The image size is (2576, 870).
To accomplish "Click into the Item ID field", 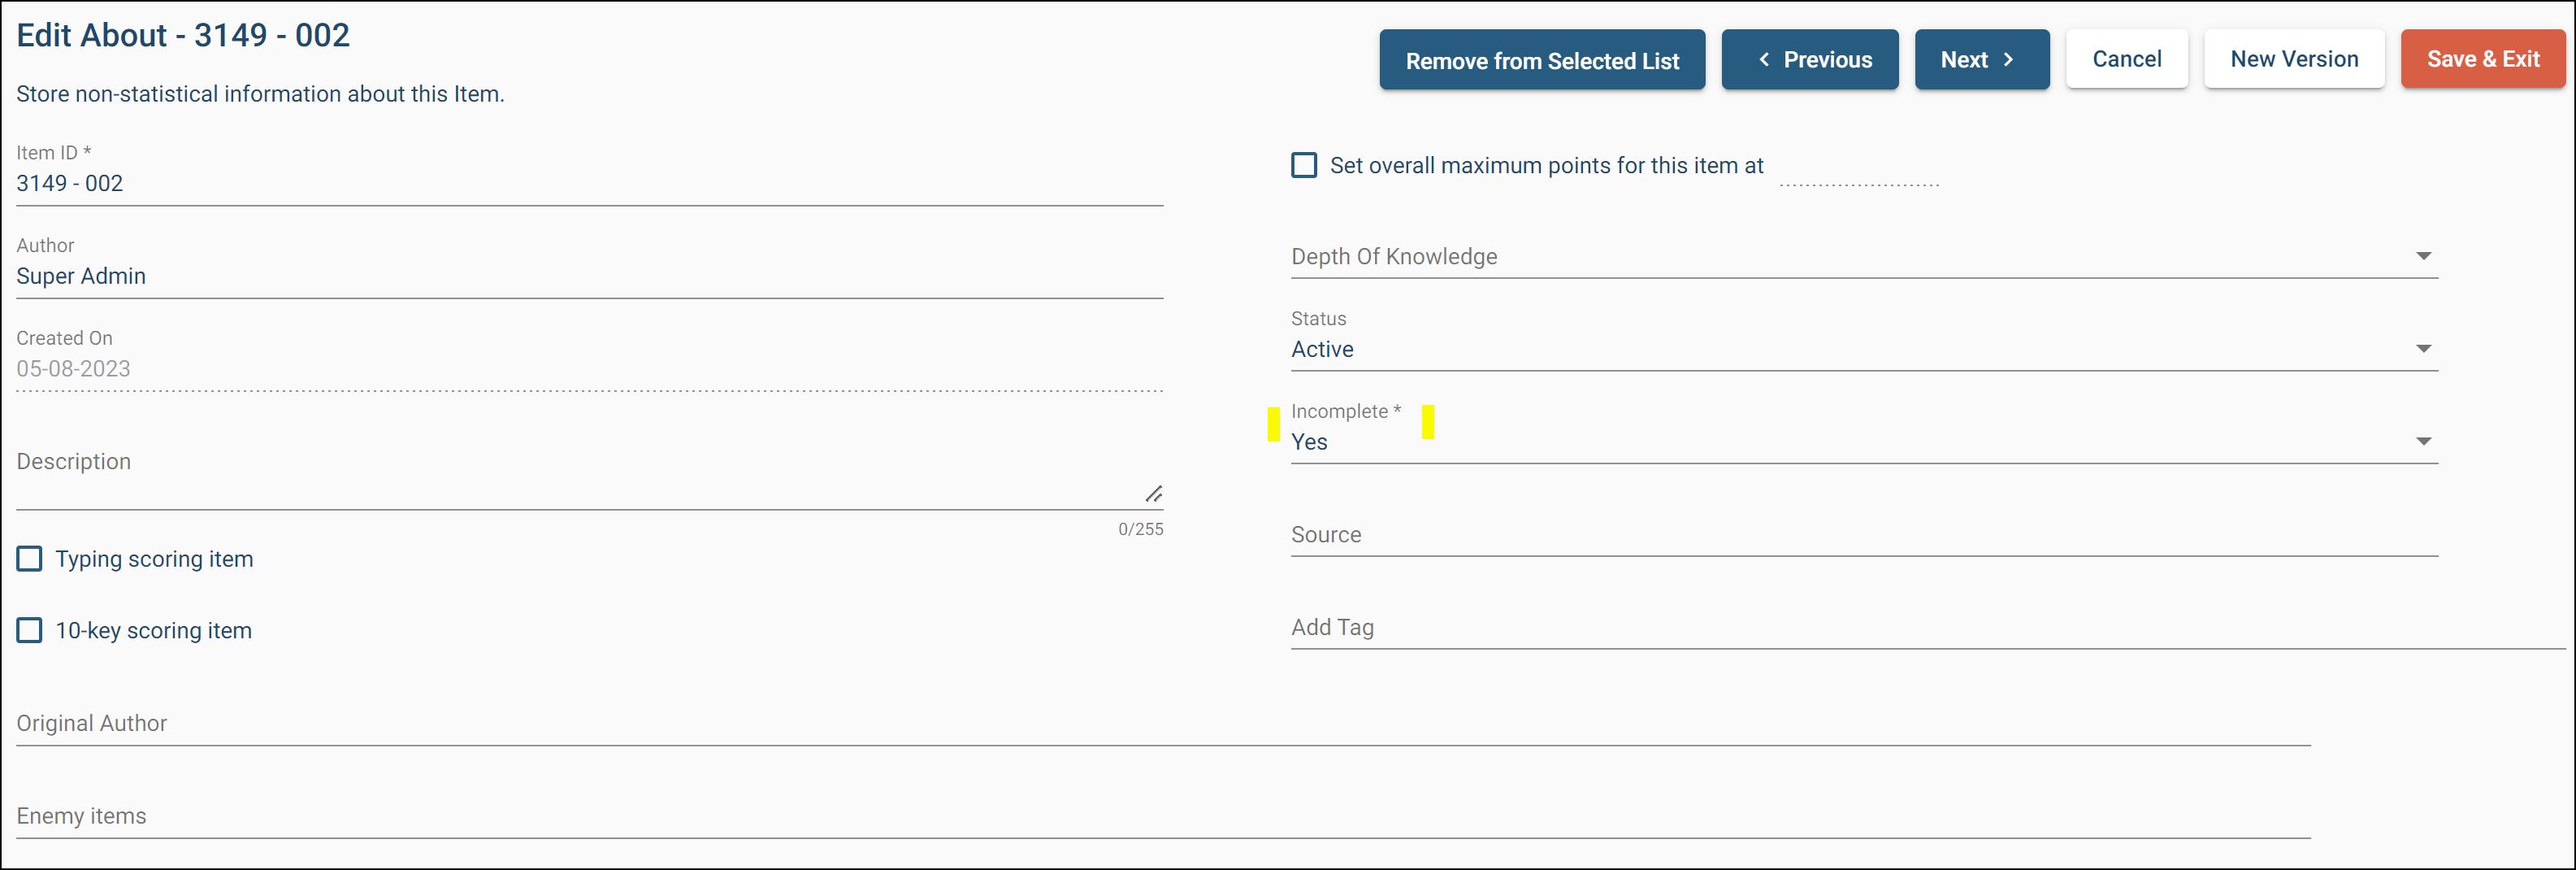I will 589,184.
